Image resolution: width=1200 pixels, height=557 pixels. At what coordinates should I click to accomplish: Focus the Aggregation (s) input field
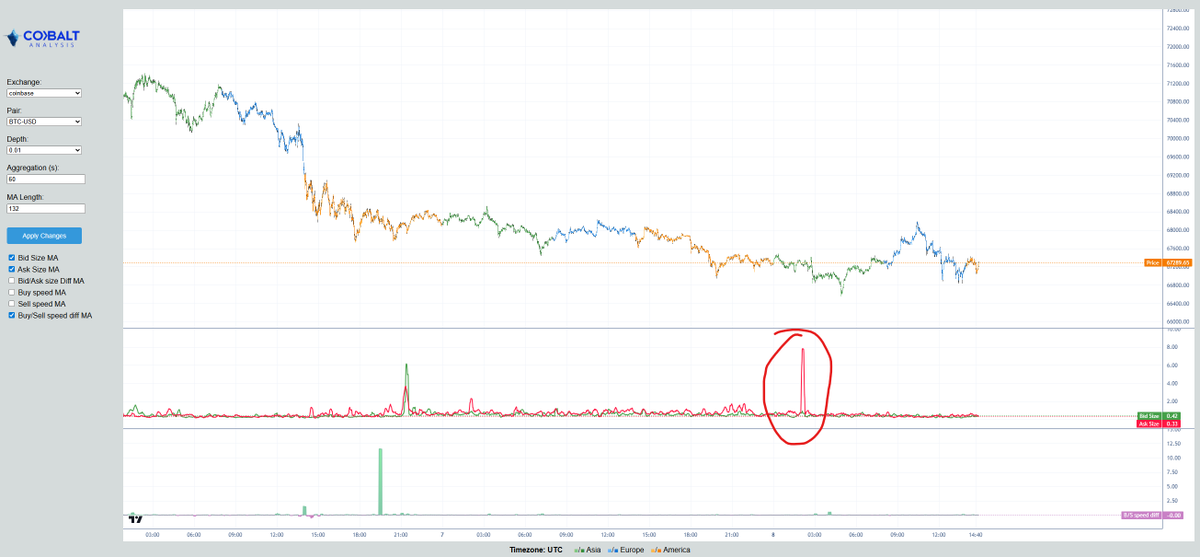[x=46, y=179]
